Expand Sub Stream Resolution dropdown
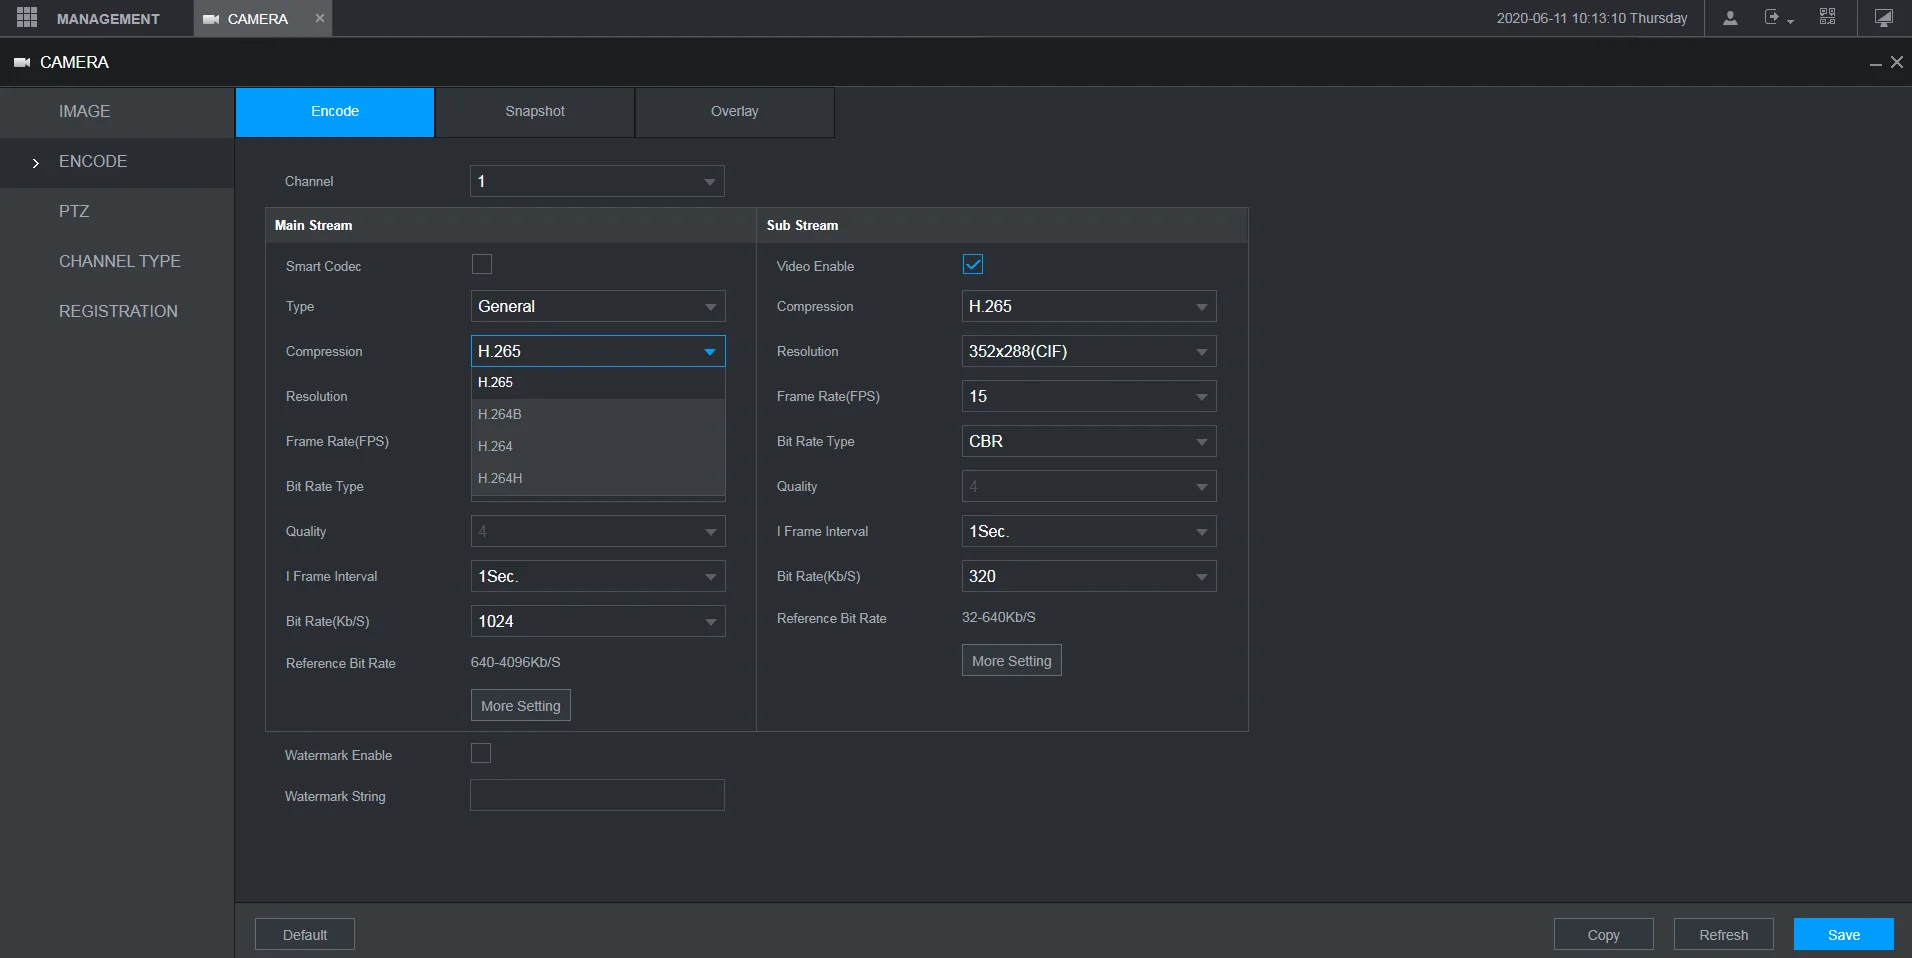Viewport: 1912px width, 958px height. tap(1088, 351)
